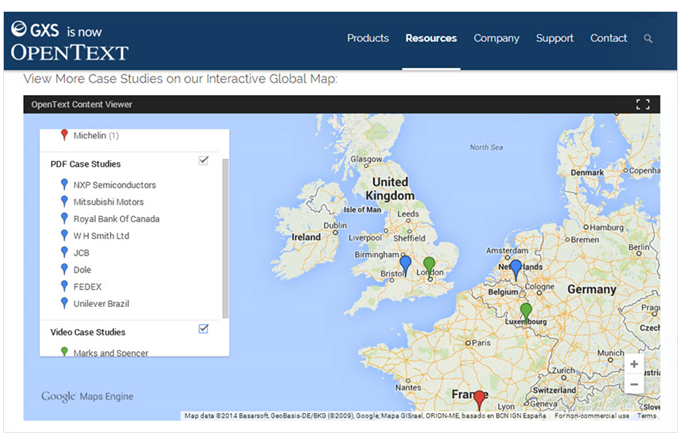Open the map Terms link

(647, 416)
